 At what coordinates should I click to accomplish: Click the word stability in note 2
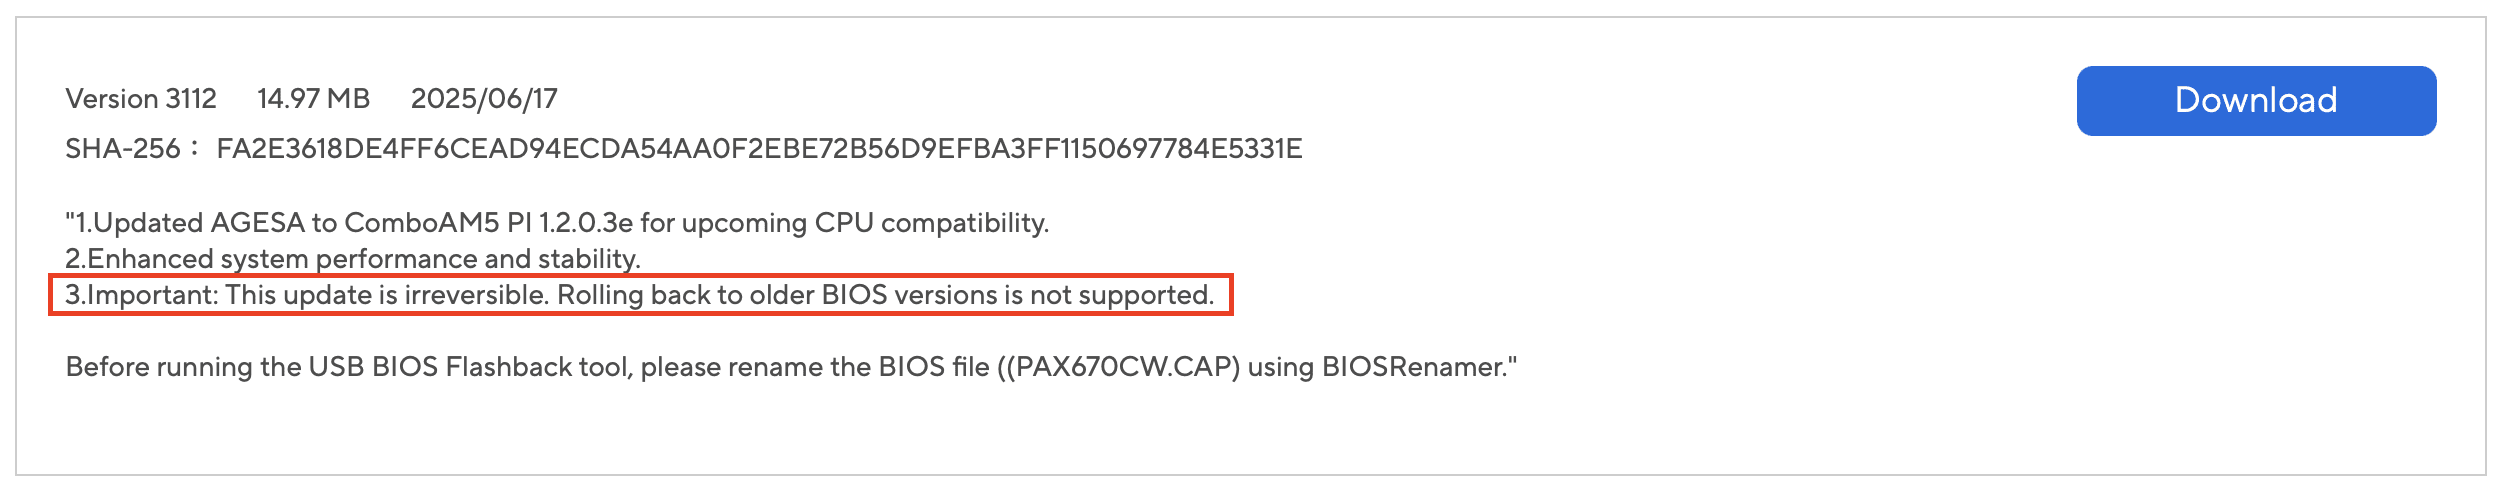coord(588,259)
